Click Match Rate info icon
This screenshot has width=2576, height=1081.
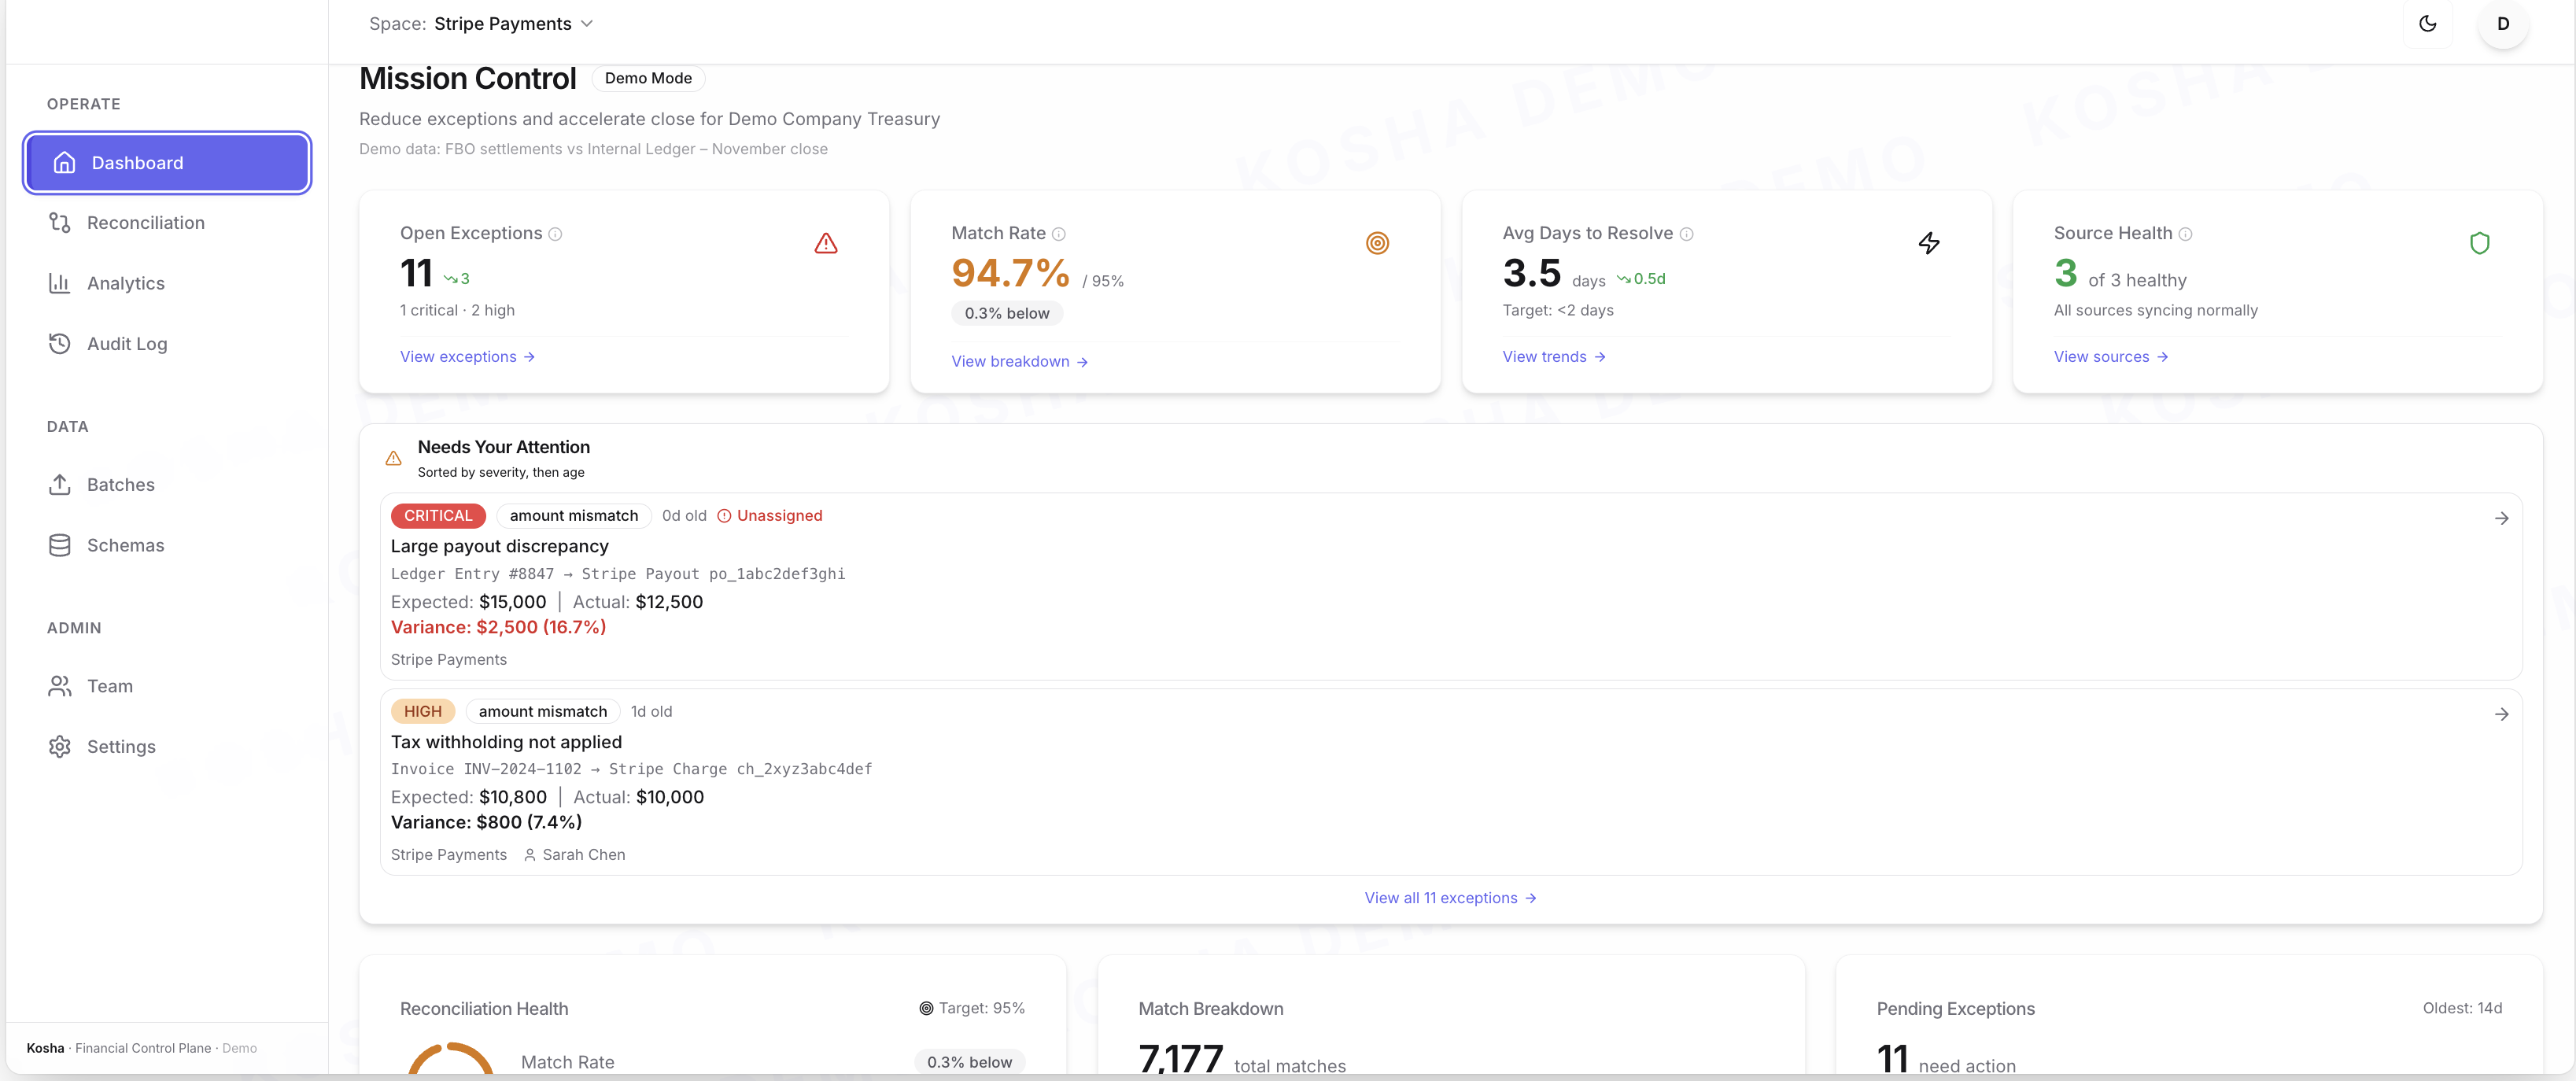(1058, 234)
